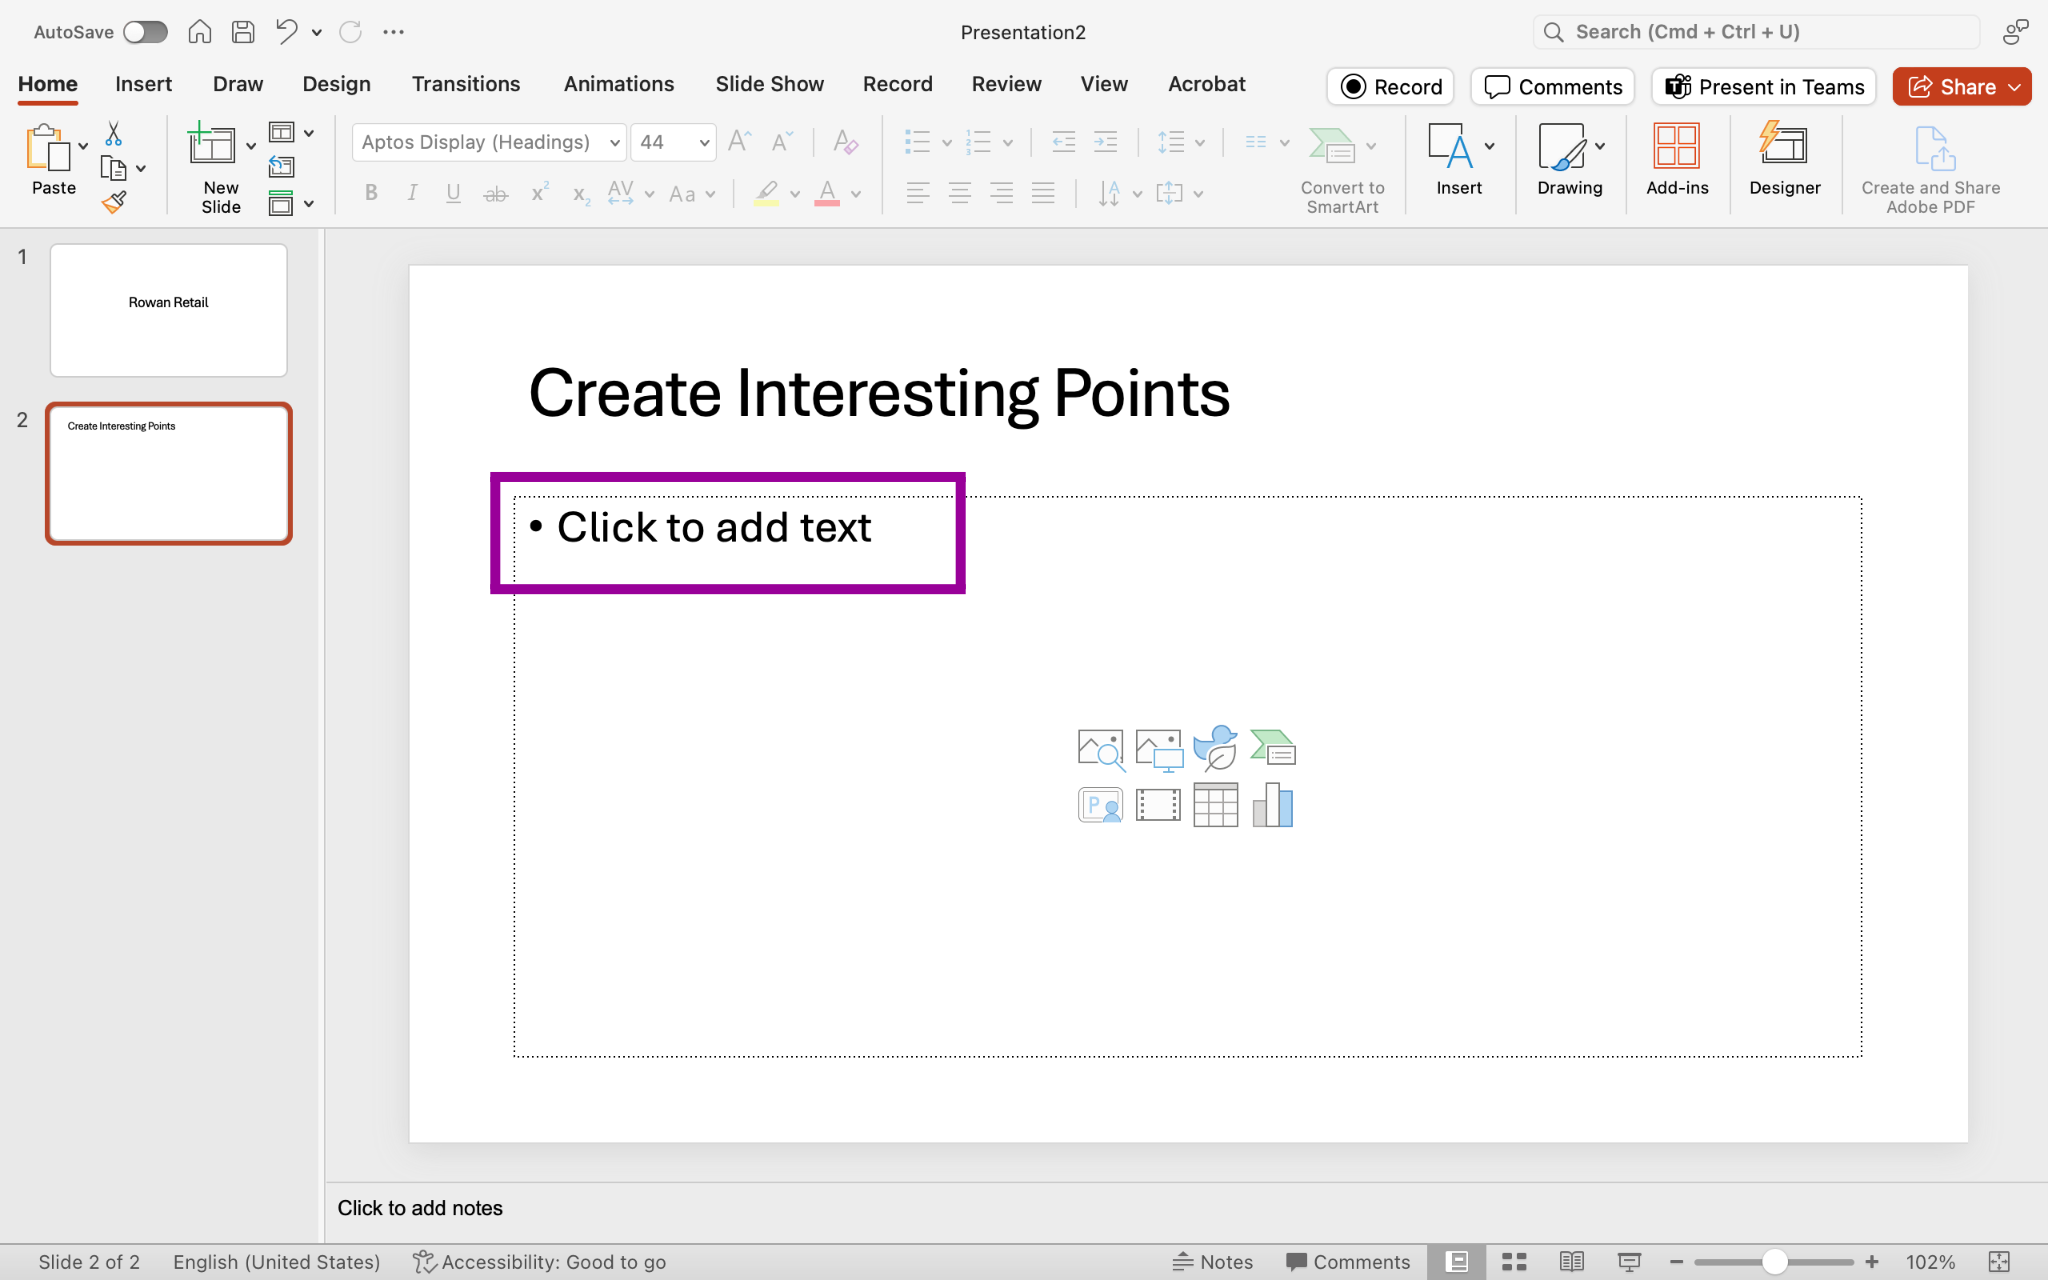2048x1280 pixels.
Task: Click the Bullets list icon
Action: [x=918, y=142]
